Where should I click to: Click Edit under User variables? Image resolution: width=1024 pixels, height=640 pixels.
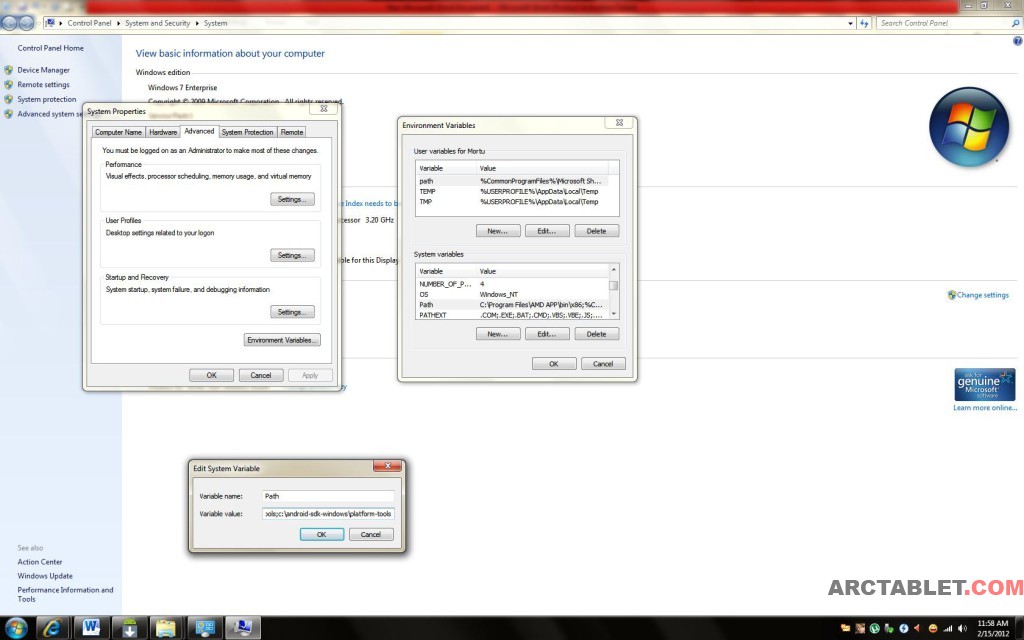(x=547, y=231)
